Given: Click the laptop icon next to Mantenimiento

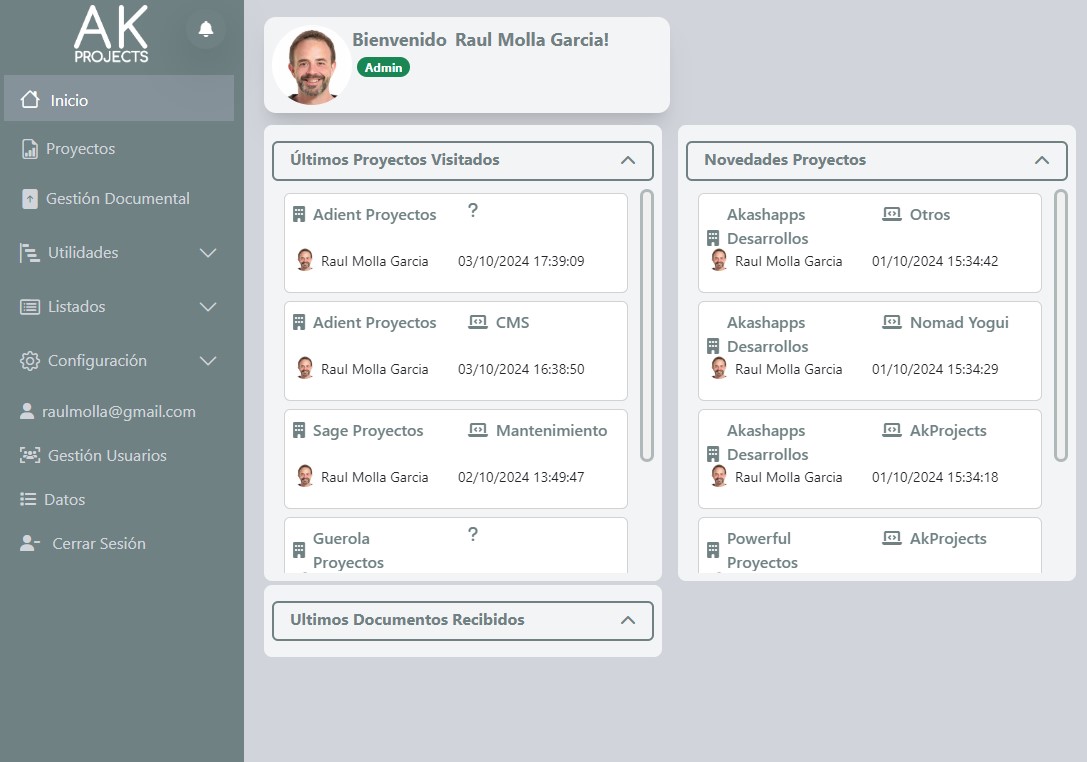Looking at the screenshot, I should pyautogui.click(x=478, y=430).
